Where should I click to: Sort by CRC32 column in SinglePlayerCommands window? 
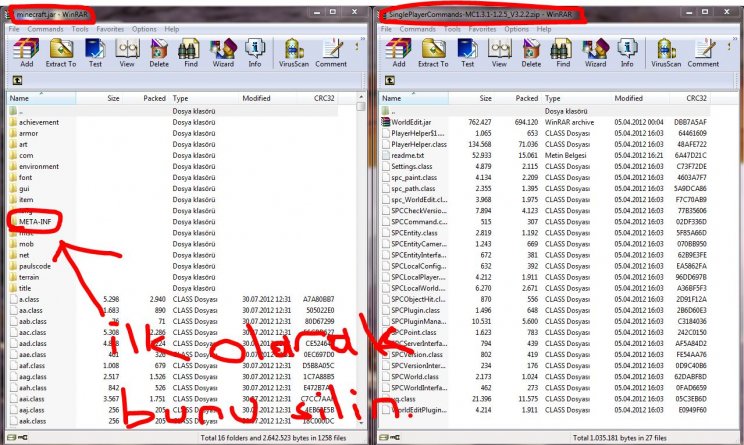[x=689, y=98]
